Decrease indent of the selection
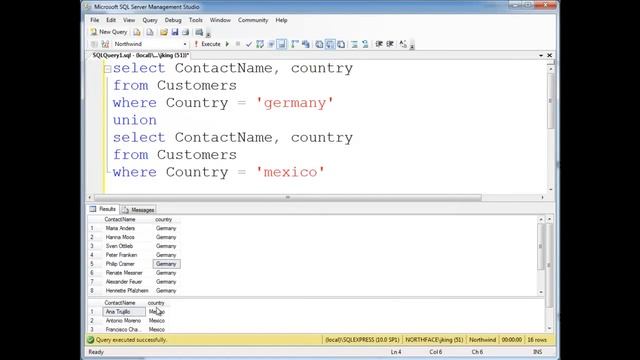 coord(379,44)
